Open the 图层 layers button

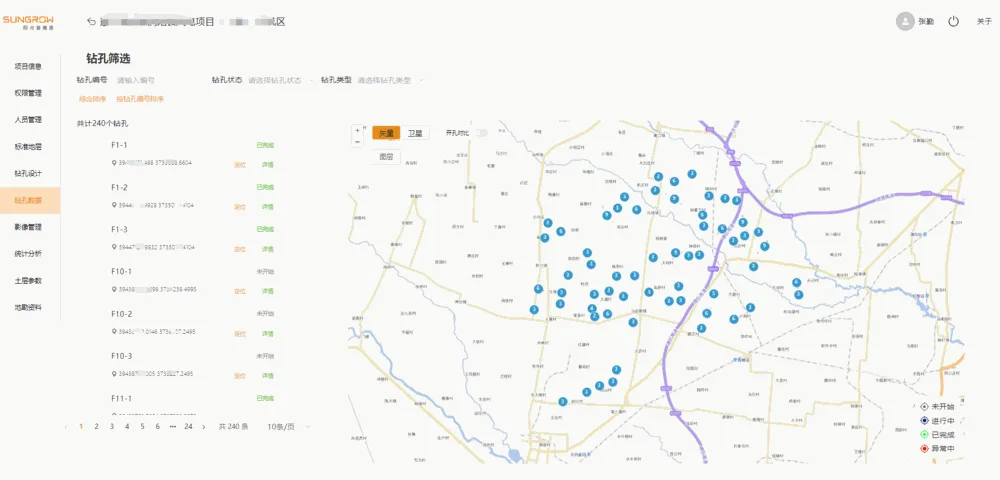pyautogui.click(x=386, y=157)
